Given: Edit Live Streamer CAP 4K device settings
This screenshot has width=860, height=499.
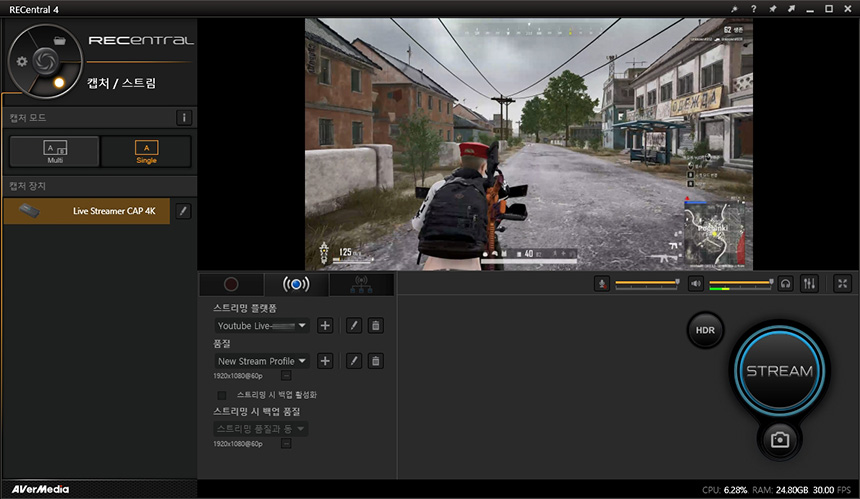Looking at the screenshot, I should (x=183, y=211).
